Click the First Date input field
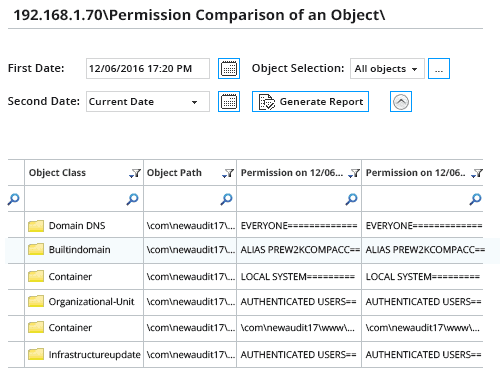The image size is (500, 390). point(148,69)
